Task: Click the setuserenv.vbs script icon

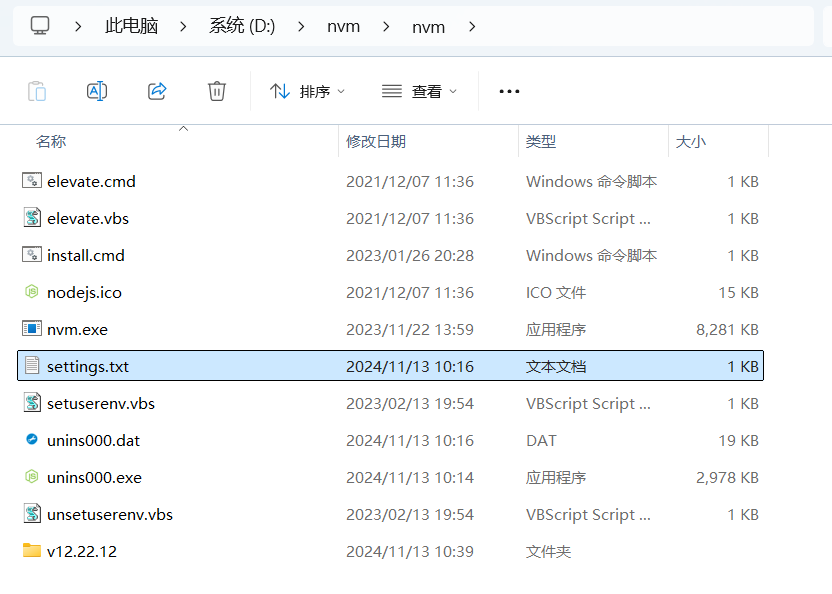Action: 32,403
